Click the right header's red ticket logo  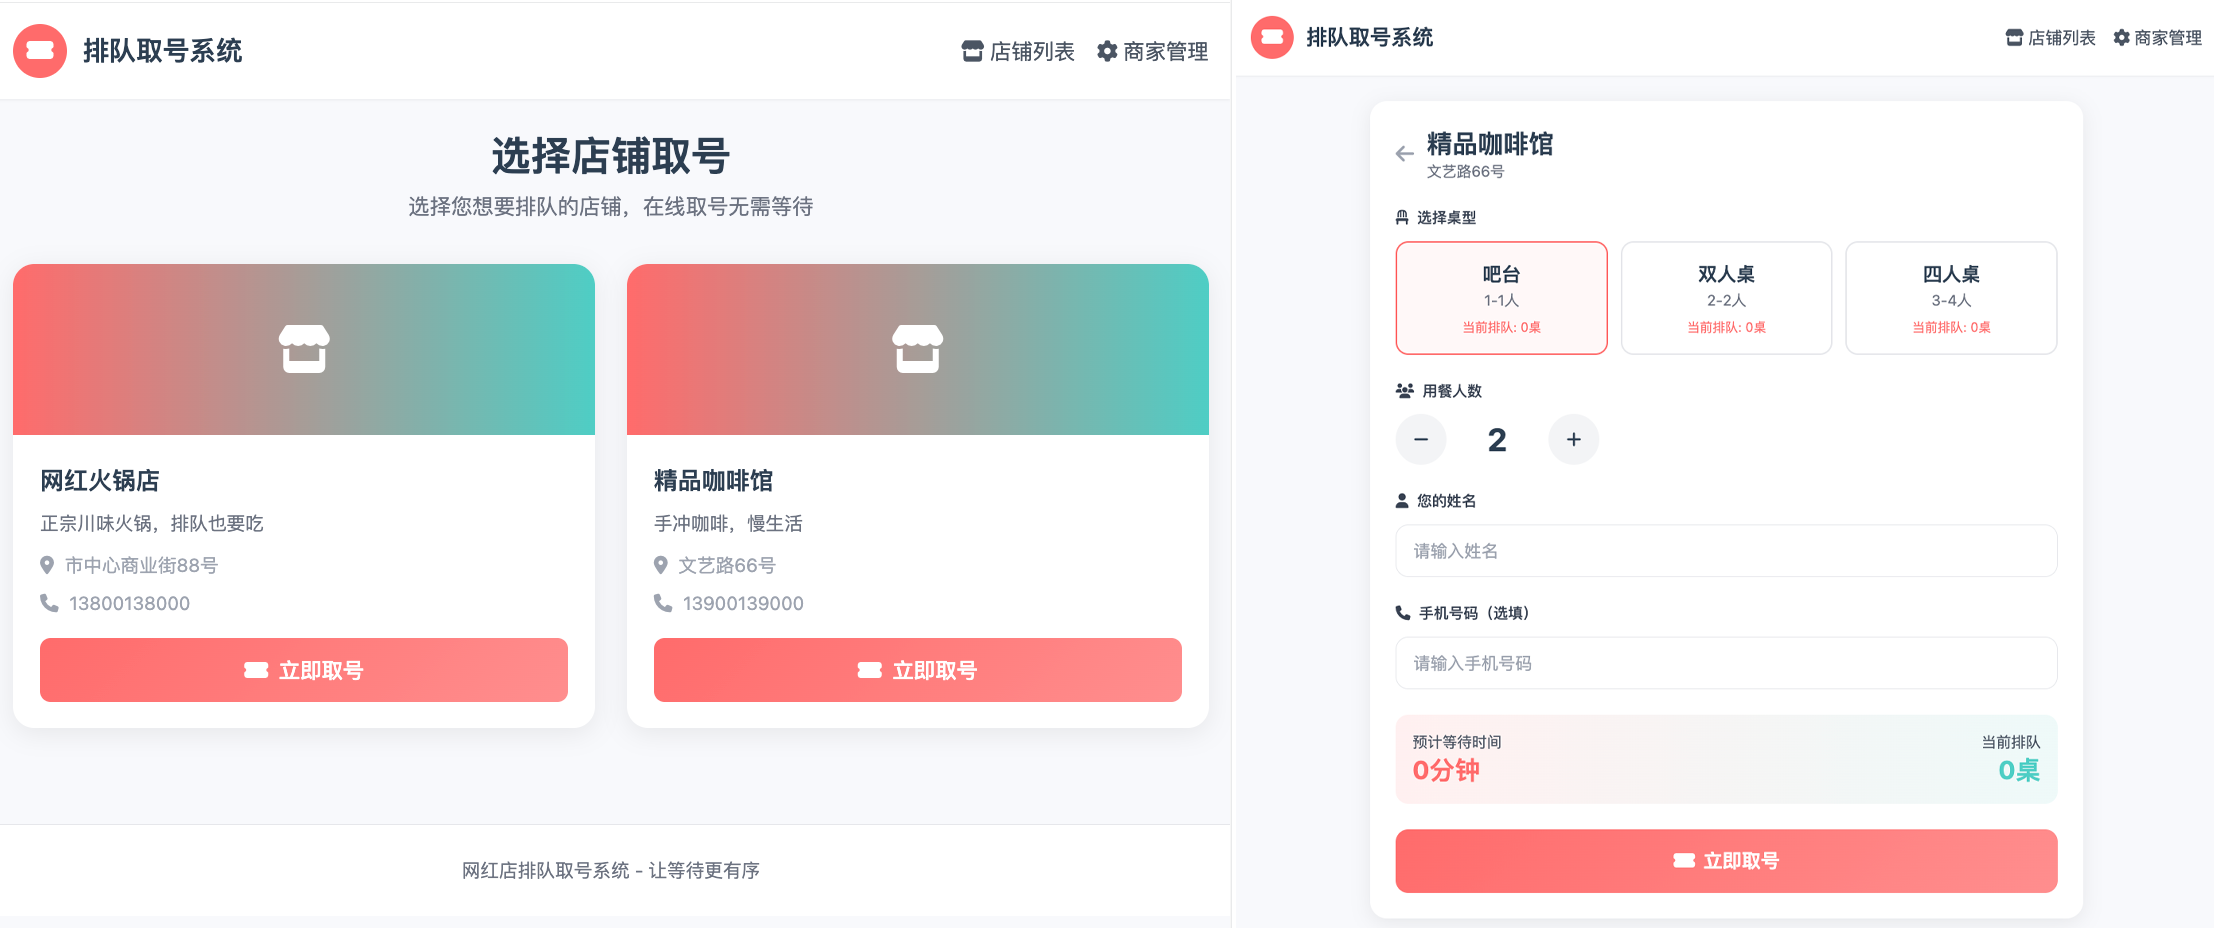(x=1272, y=37)
